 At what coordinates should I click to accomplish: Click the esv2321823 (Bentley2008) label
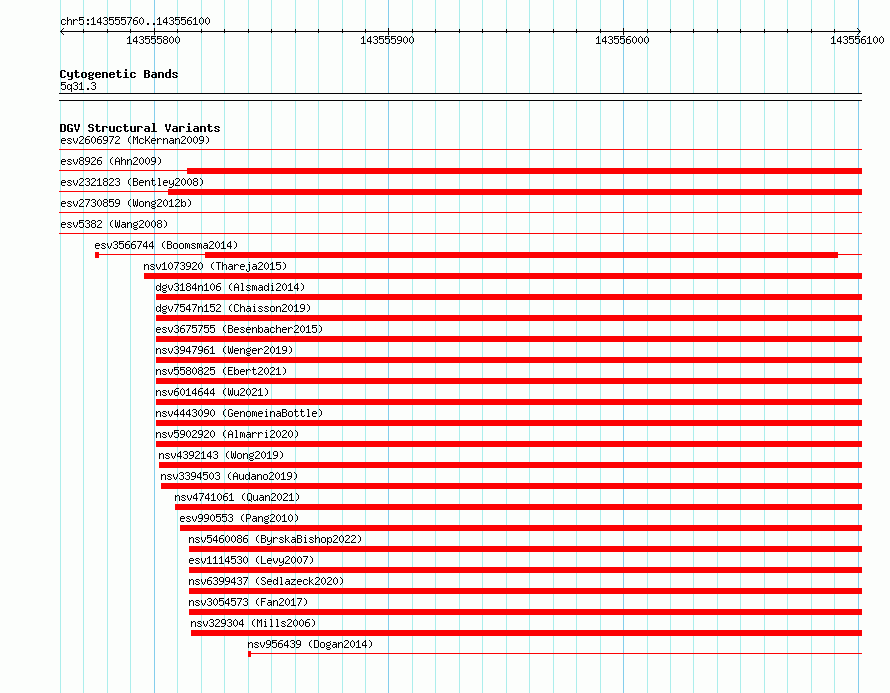(x=132, y=182)
